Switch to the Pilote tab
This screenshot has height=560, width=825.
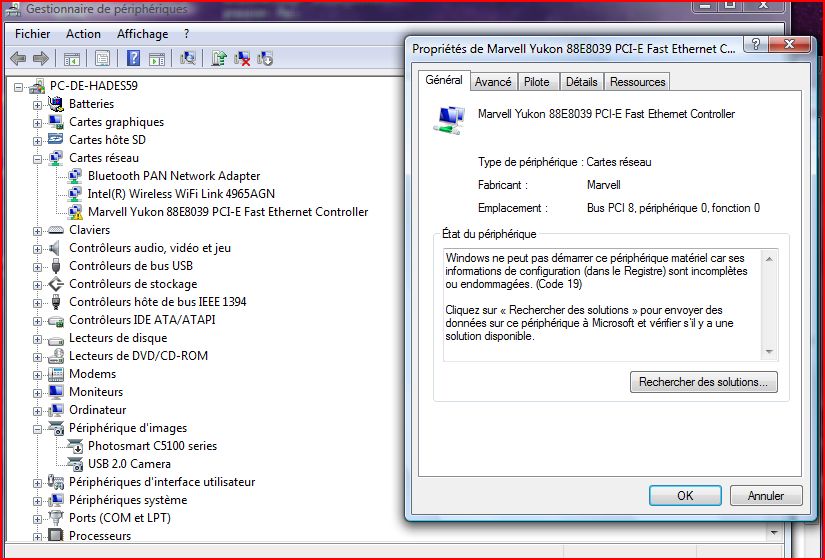(537, 82)
